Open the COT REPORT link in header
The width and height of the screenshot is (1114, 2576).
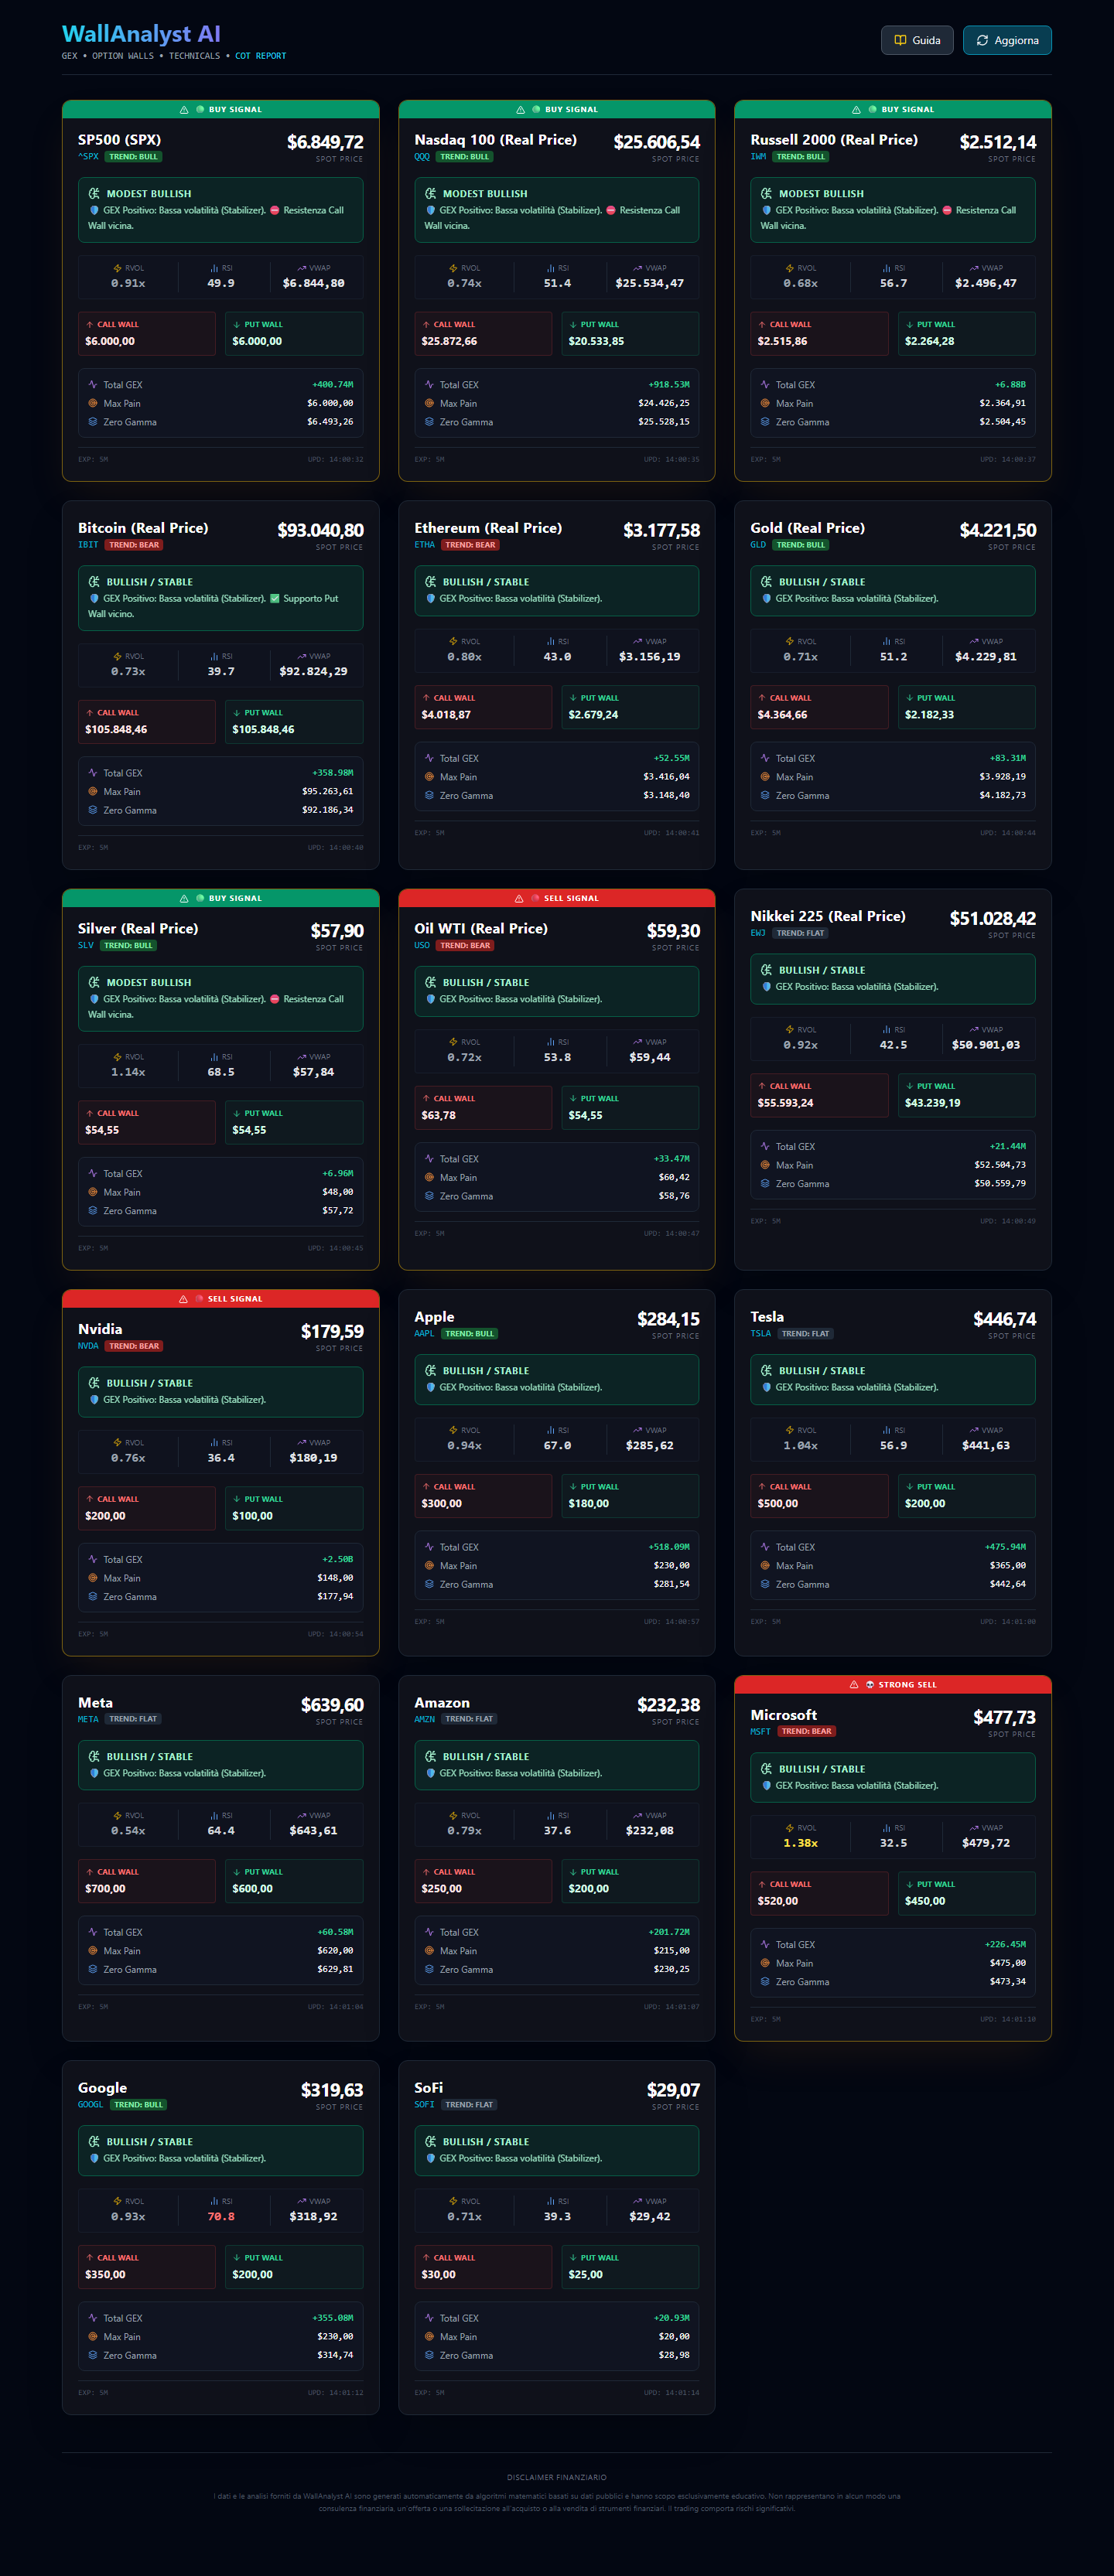point(260,56)
